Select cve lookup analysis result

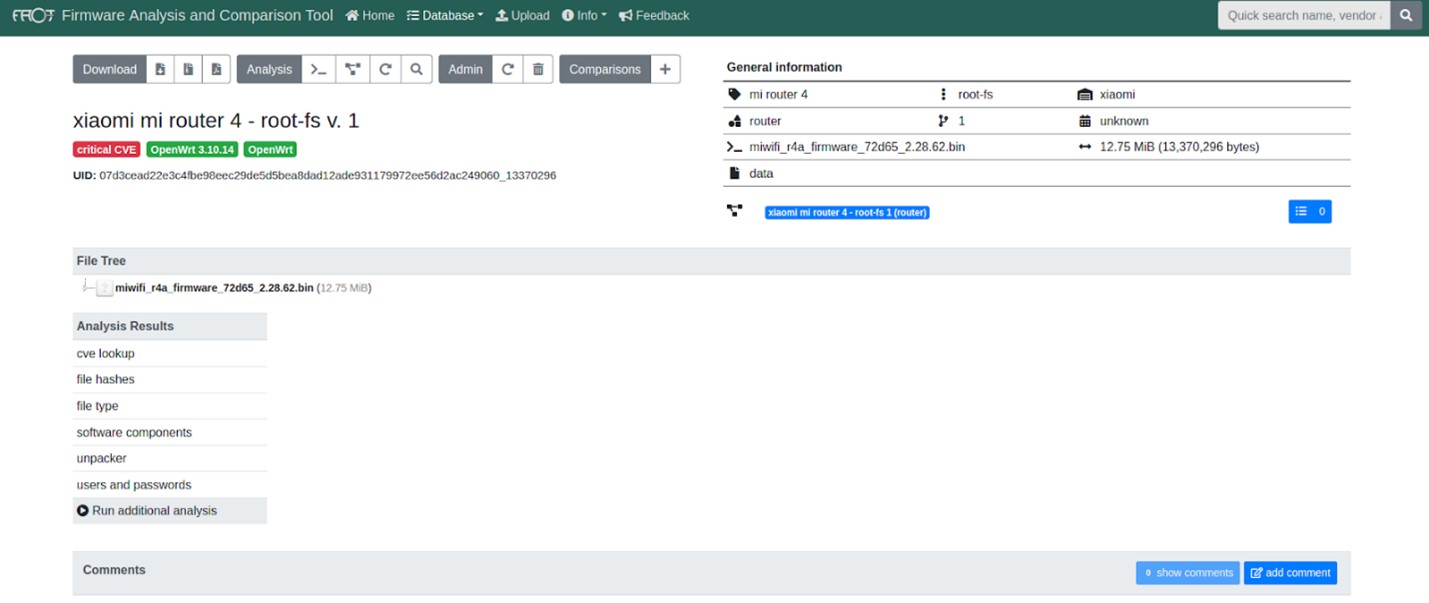coord(170,353)
